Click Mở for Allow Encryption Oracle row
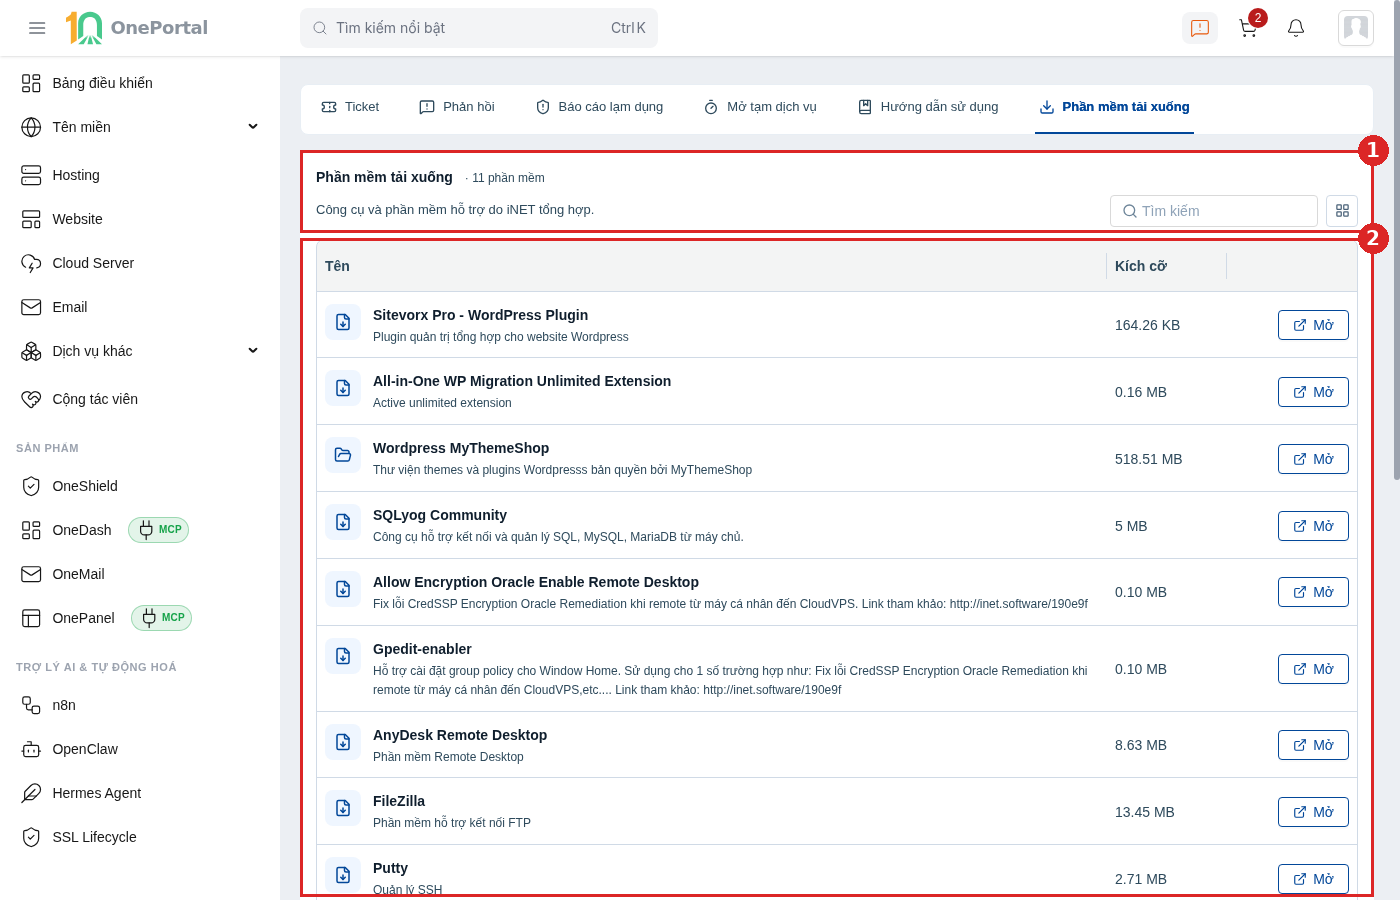This screenshot has width=1400, height=900. pyautogui.click(x=1313, y=592)
